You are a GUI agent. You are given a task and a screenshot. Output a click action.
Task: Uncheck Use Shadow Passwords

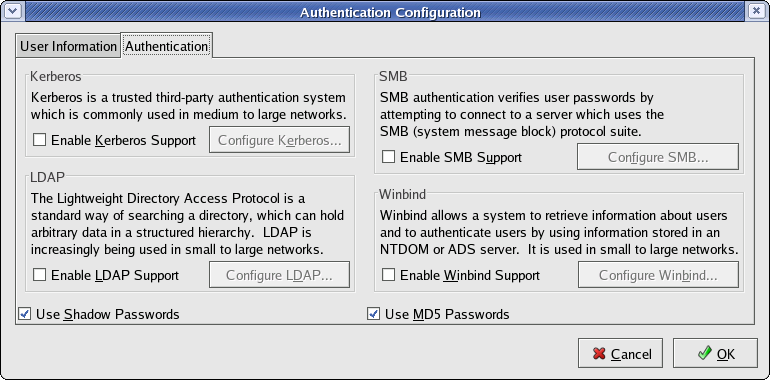coord(24,314)
